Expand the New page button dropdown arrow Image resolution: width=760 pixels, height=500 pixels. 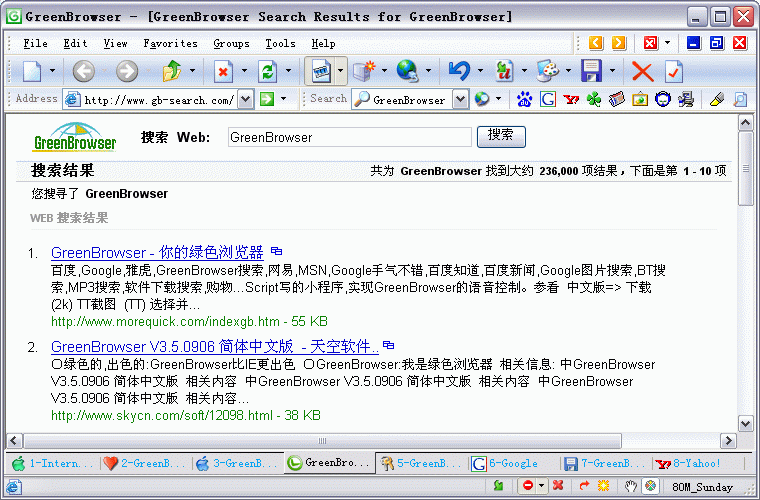[x=52, y=71]
